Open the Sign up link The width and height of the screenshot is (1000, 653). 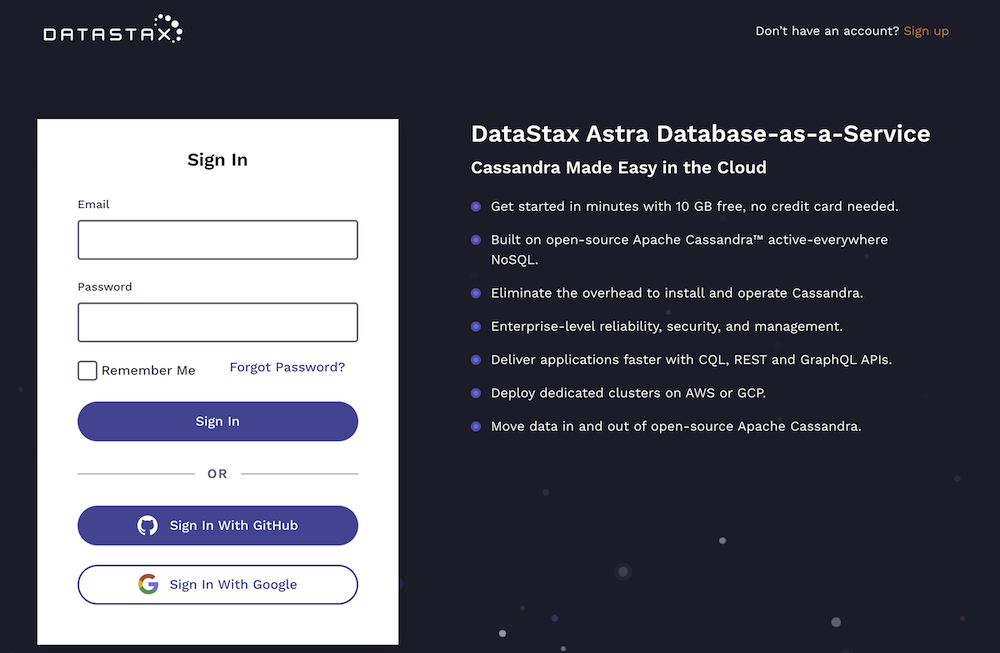pyautogui.click(x=926, y=31)
